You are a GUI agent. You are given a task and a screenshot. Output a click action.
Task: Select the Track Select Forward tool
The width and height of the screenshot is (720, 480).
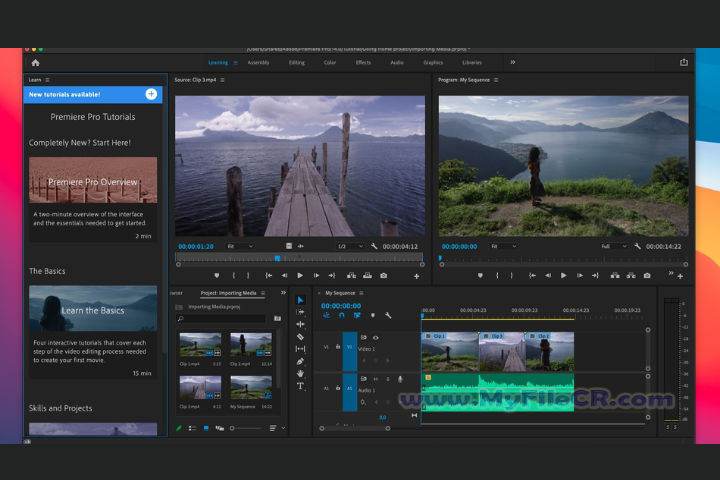coord(300,312)
